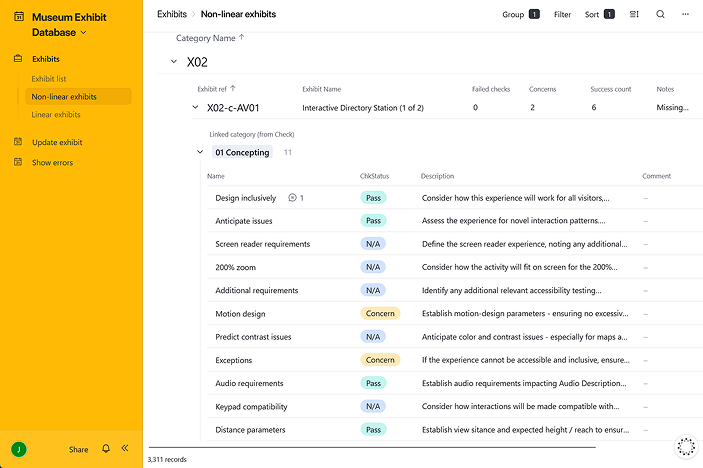Screen dimensions: 703x468
Task: Toggle Exhibit ref sort arrow
Action: (232, 89)
